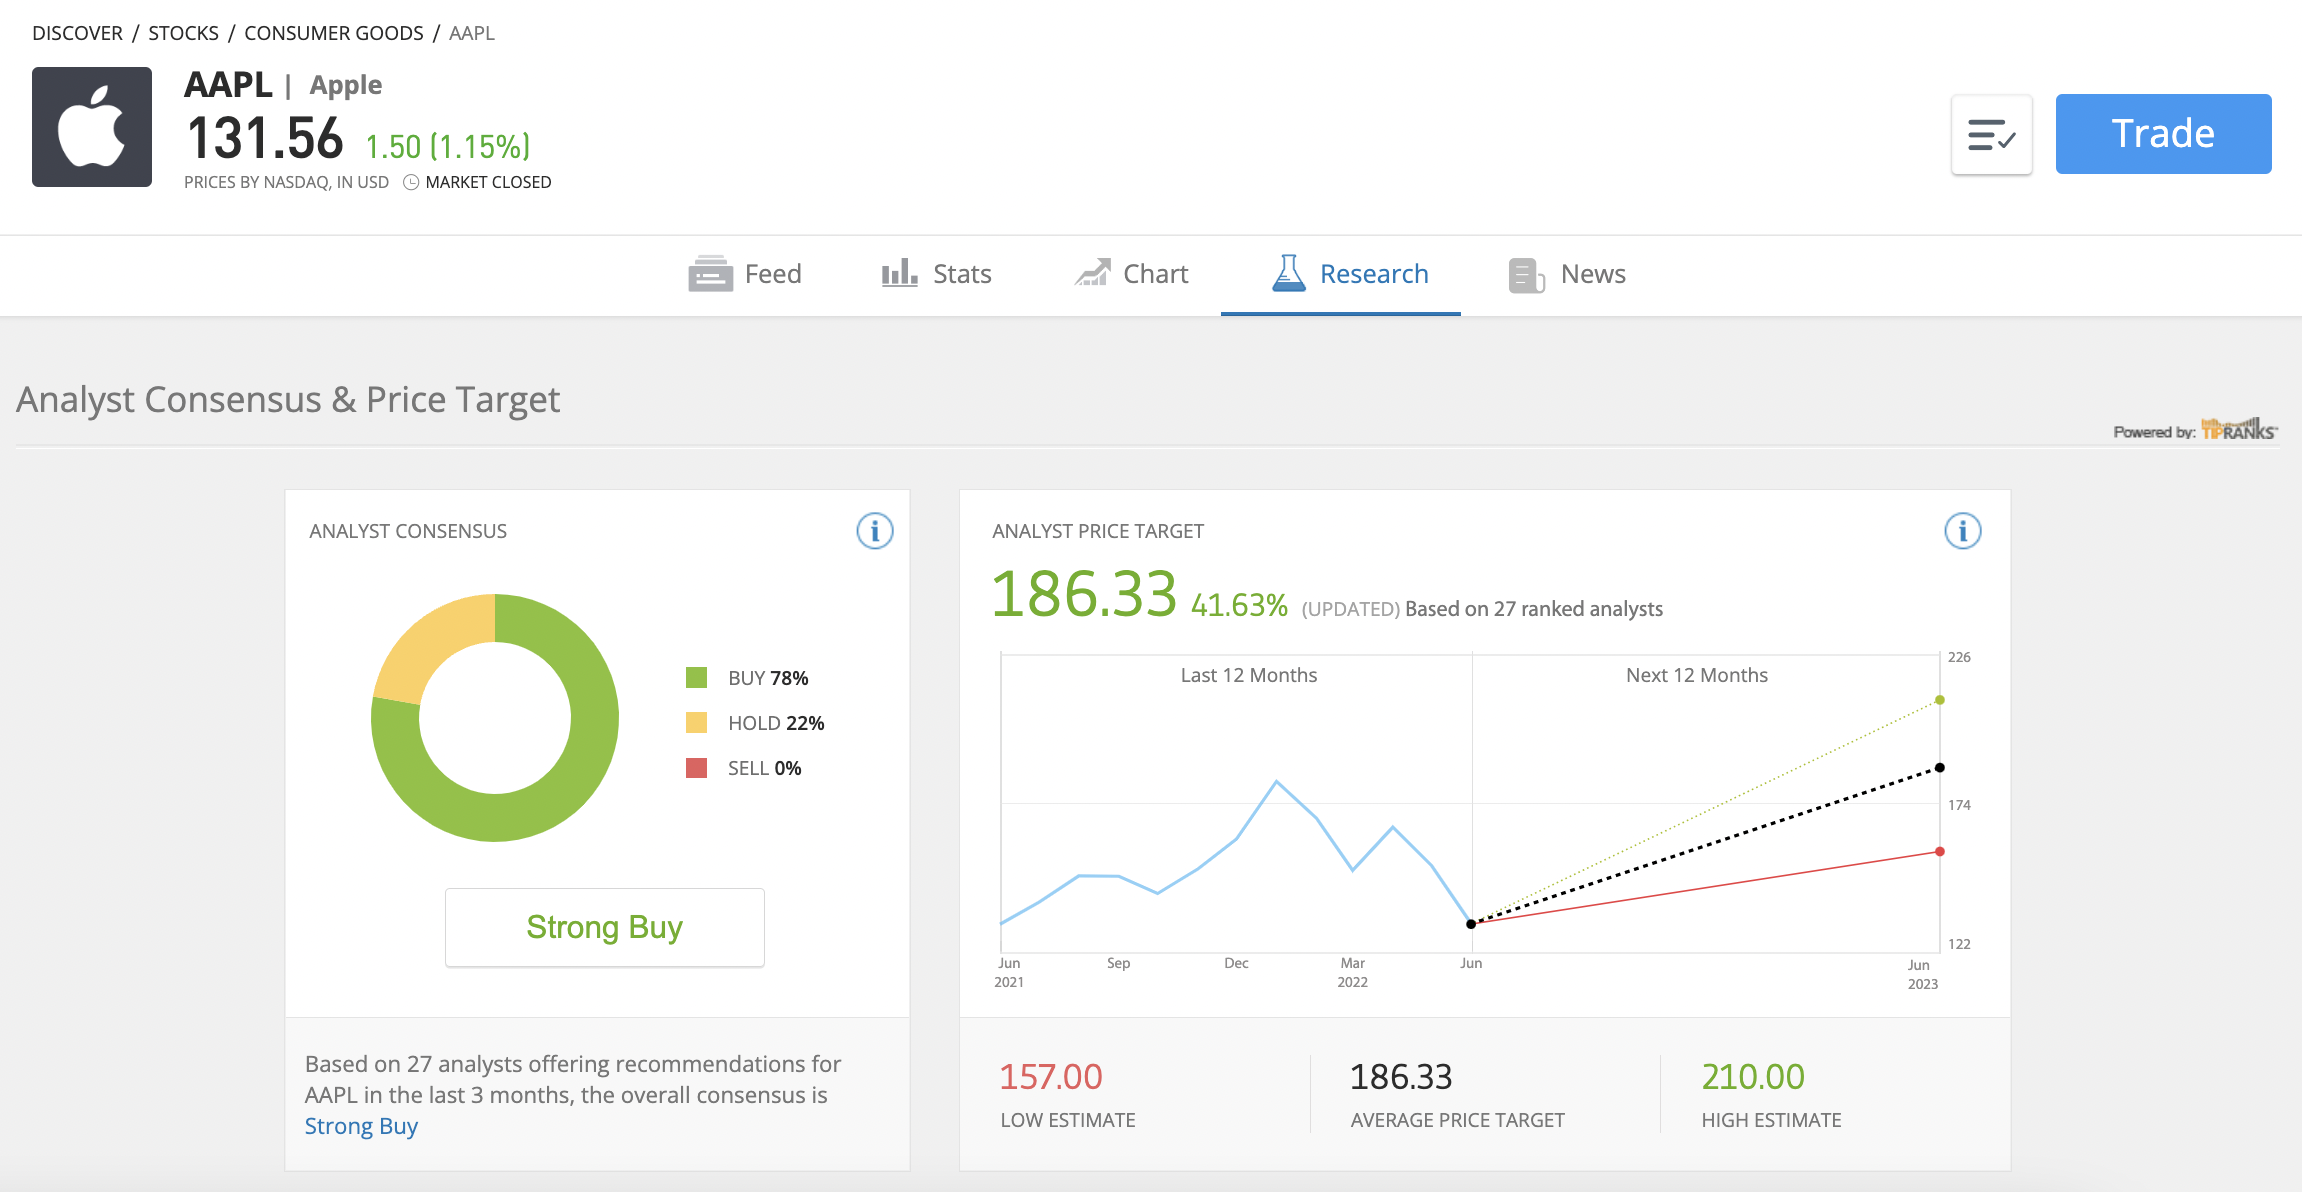
Task: Click the News document icon
Action: click(1526, 275)
